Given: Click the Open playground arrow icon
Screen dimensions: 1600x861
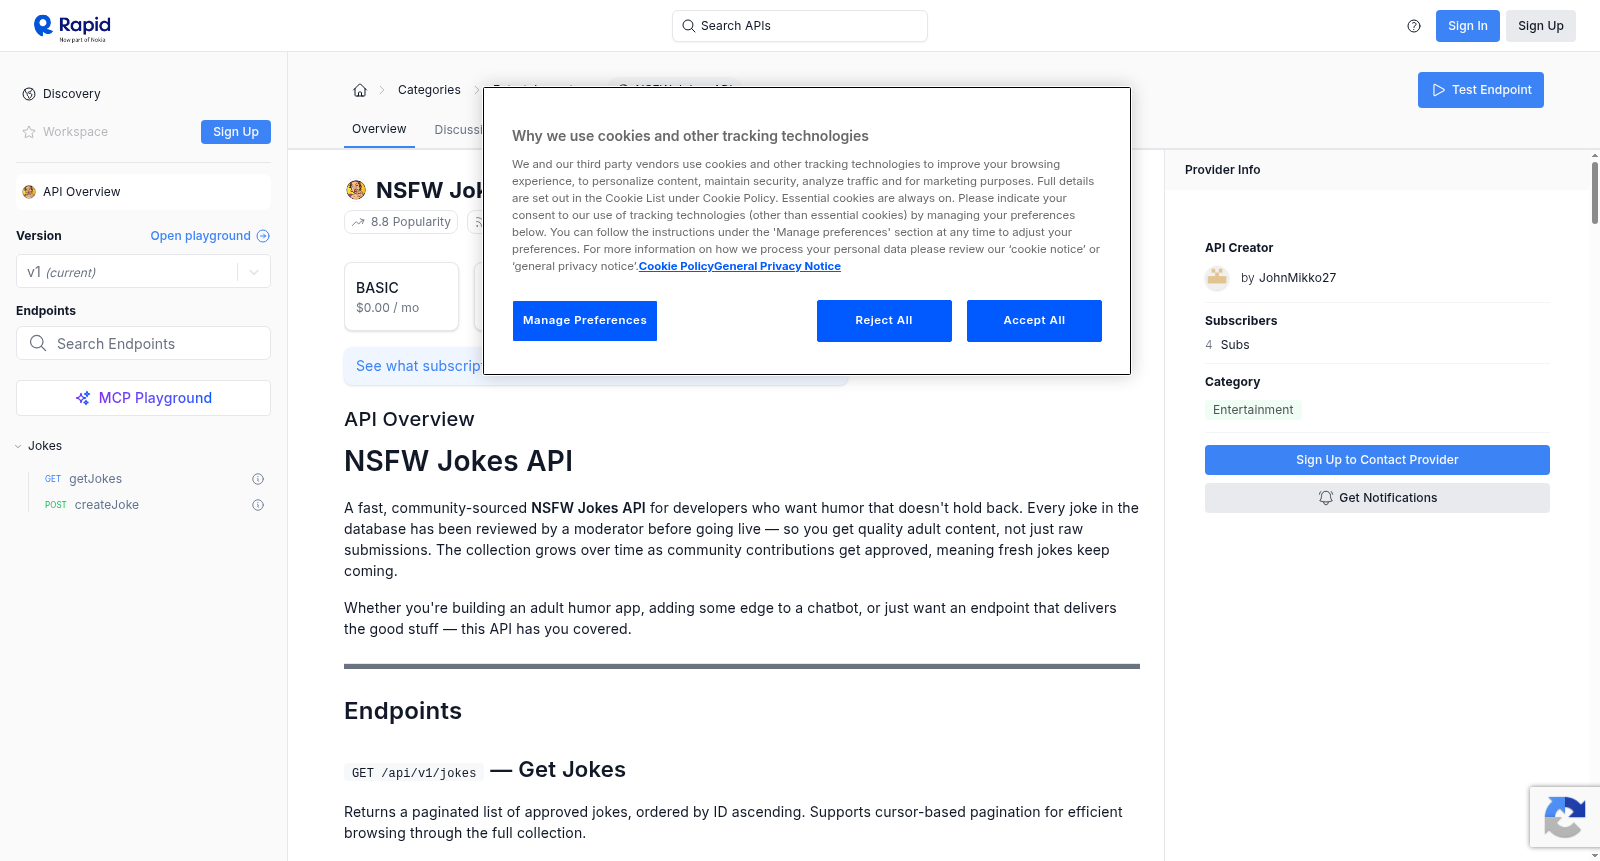Looking at the screenshot, I should 263,236.
